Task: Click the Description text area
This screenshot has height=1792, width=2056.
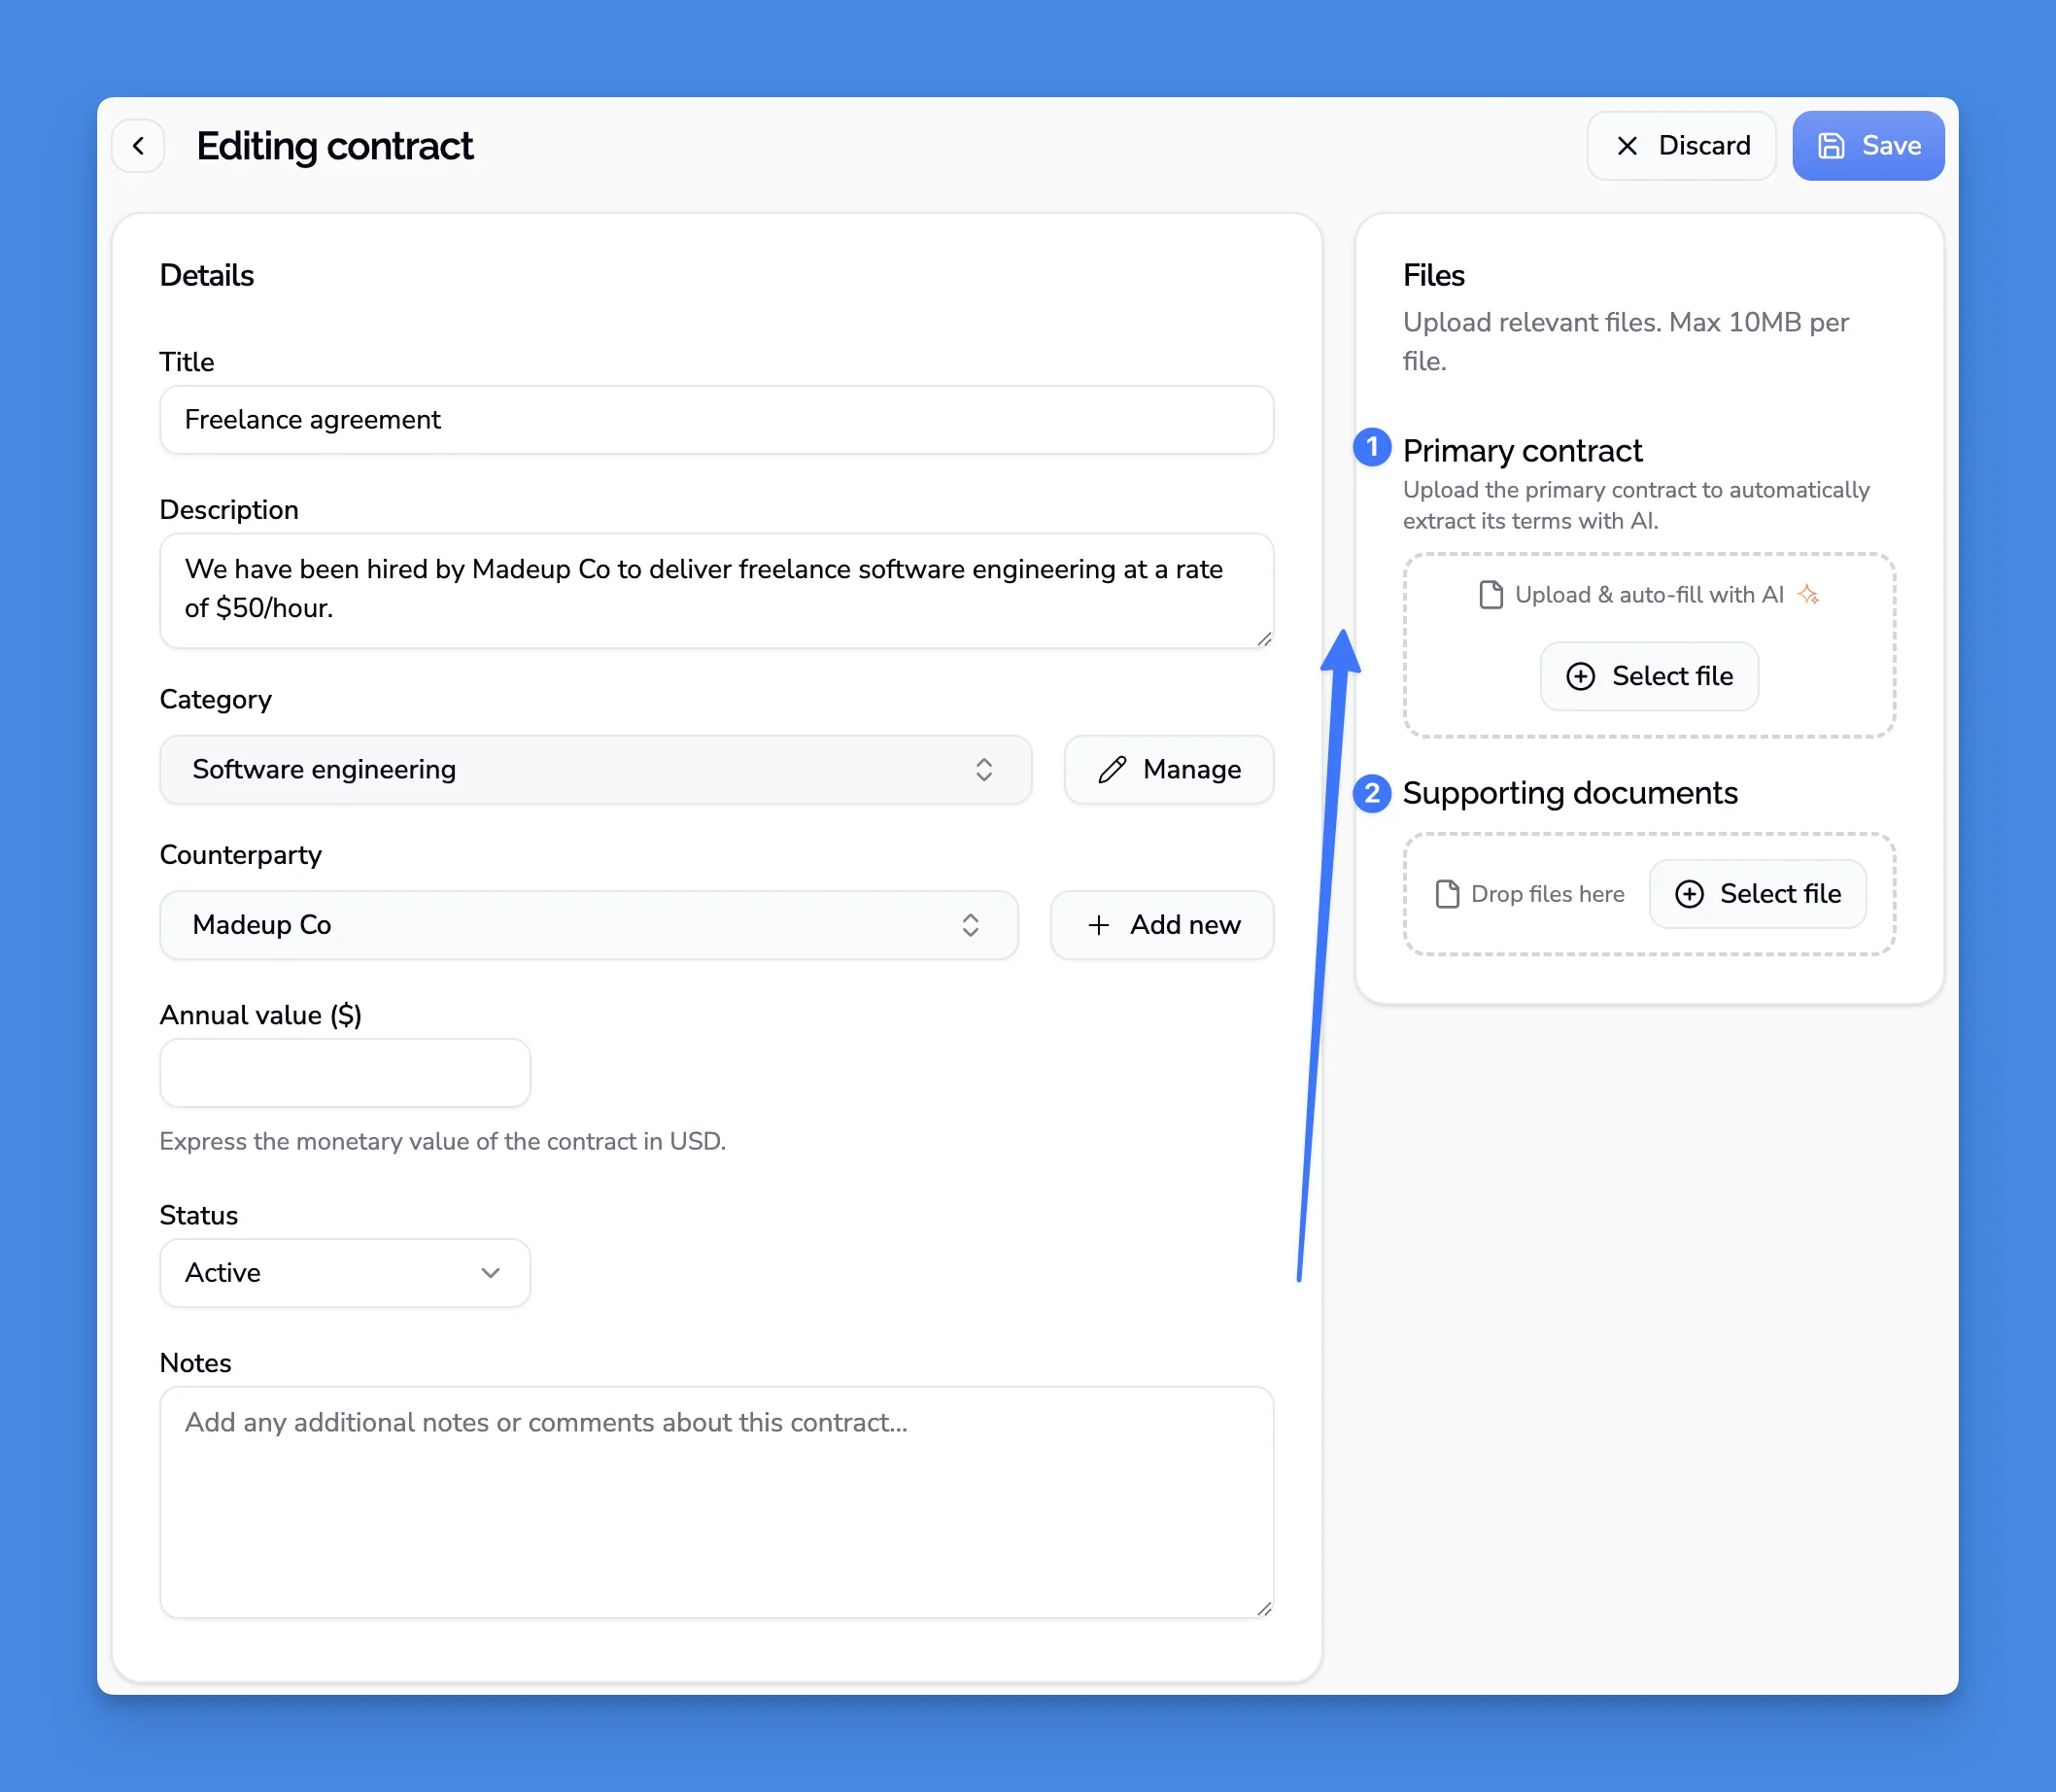Action: tap(716, 590)
